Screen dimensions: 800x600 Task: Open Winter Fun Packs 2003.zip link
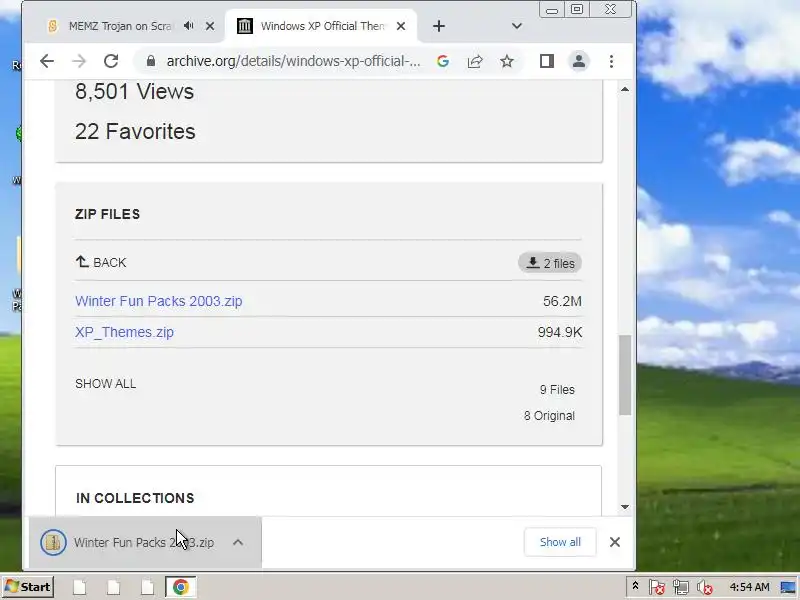click(159, 301)
